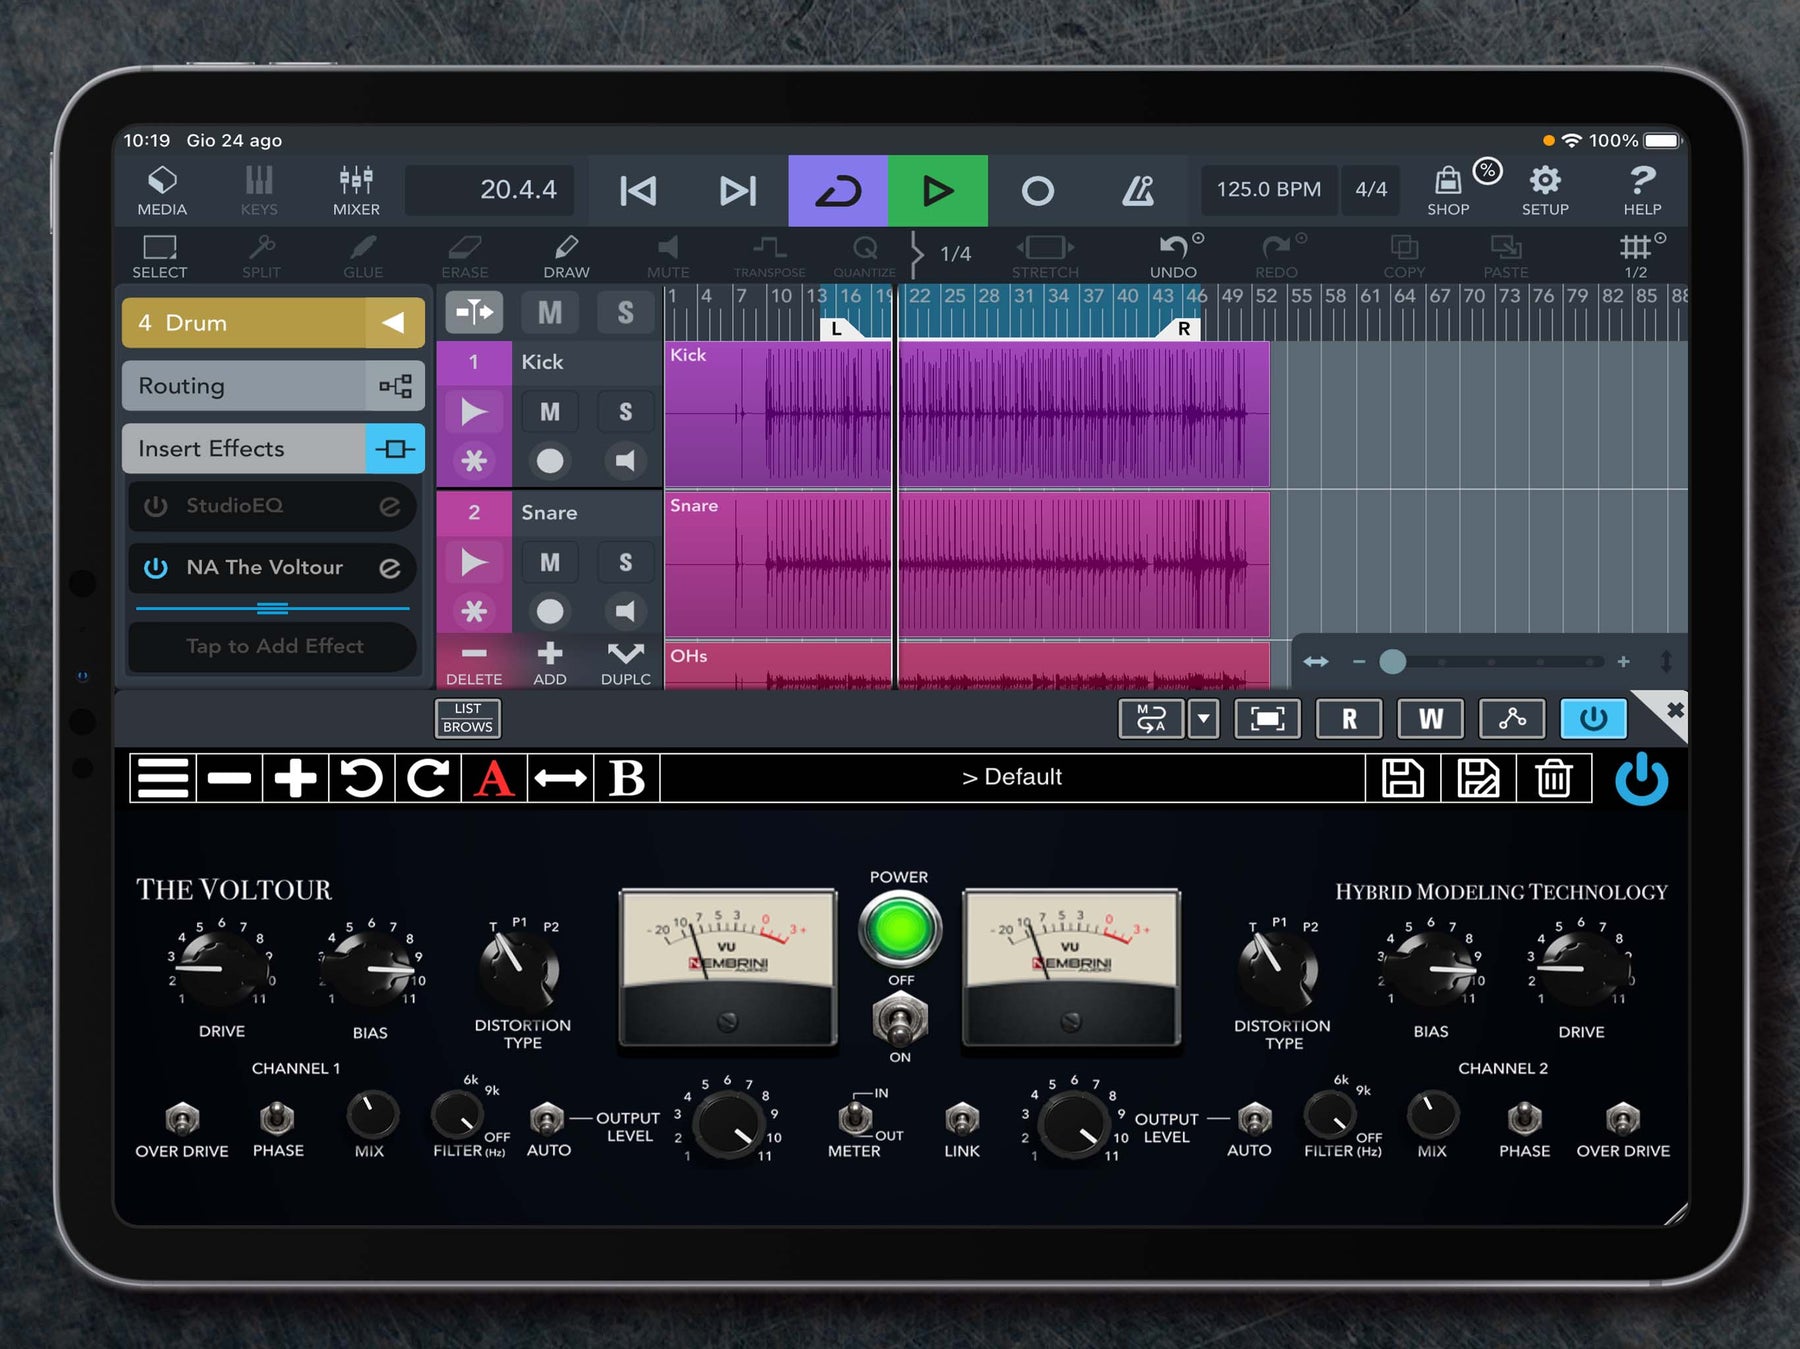Open the Default preset selector
The width and height of the screenshot is (1800, 1349).
point(1012,778)
